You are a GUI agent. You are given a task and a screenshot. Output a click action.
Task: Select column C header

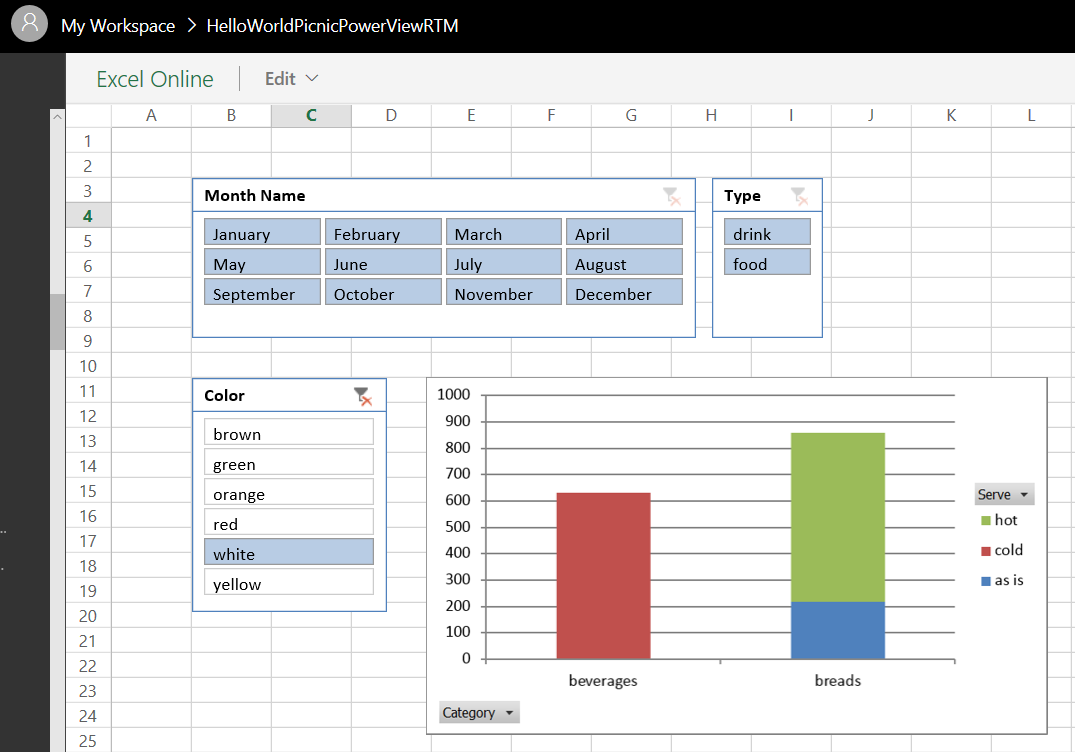[x=311, y=116]
